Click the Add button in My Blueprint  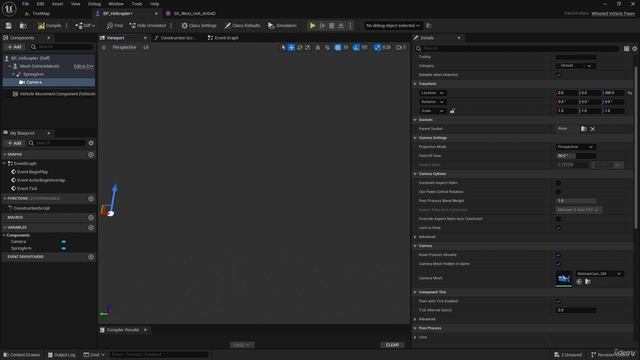(14, 143)
